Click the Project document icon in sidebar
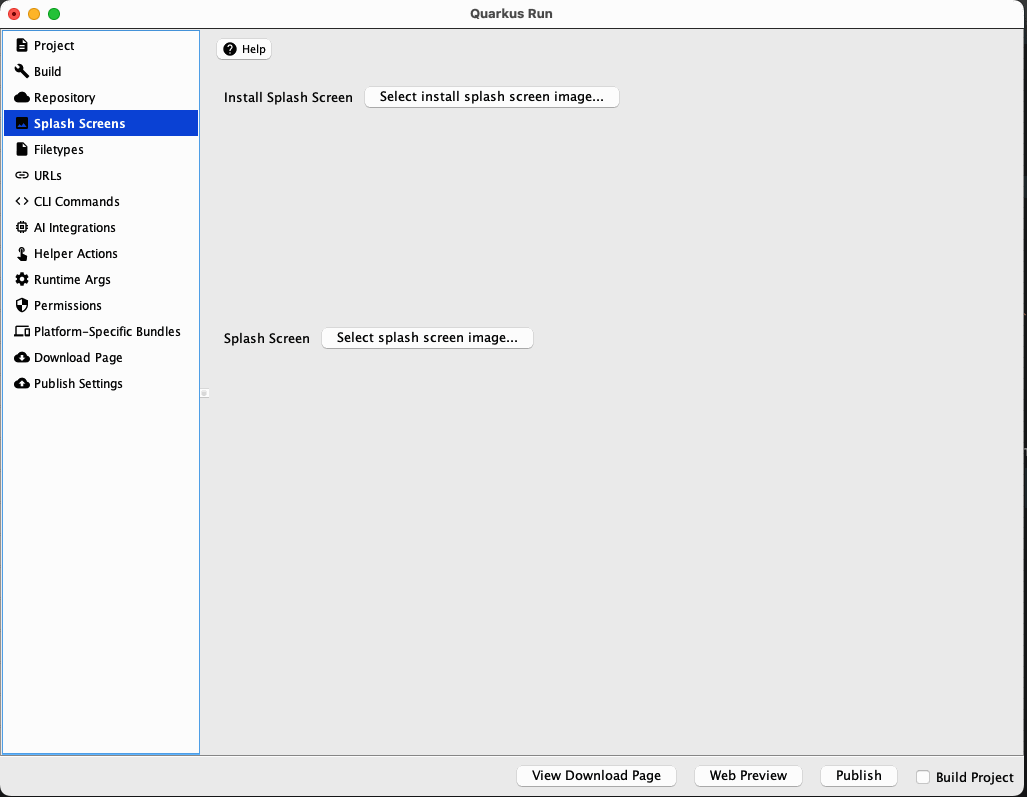Image resolution: width=1027 pixels, height=797 pixels. (22, 45)
